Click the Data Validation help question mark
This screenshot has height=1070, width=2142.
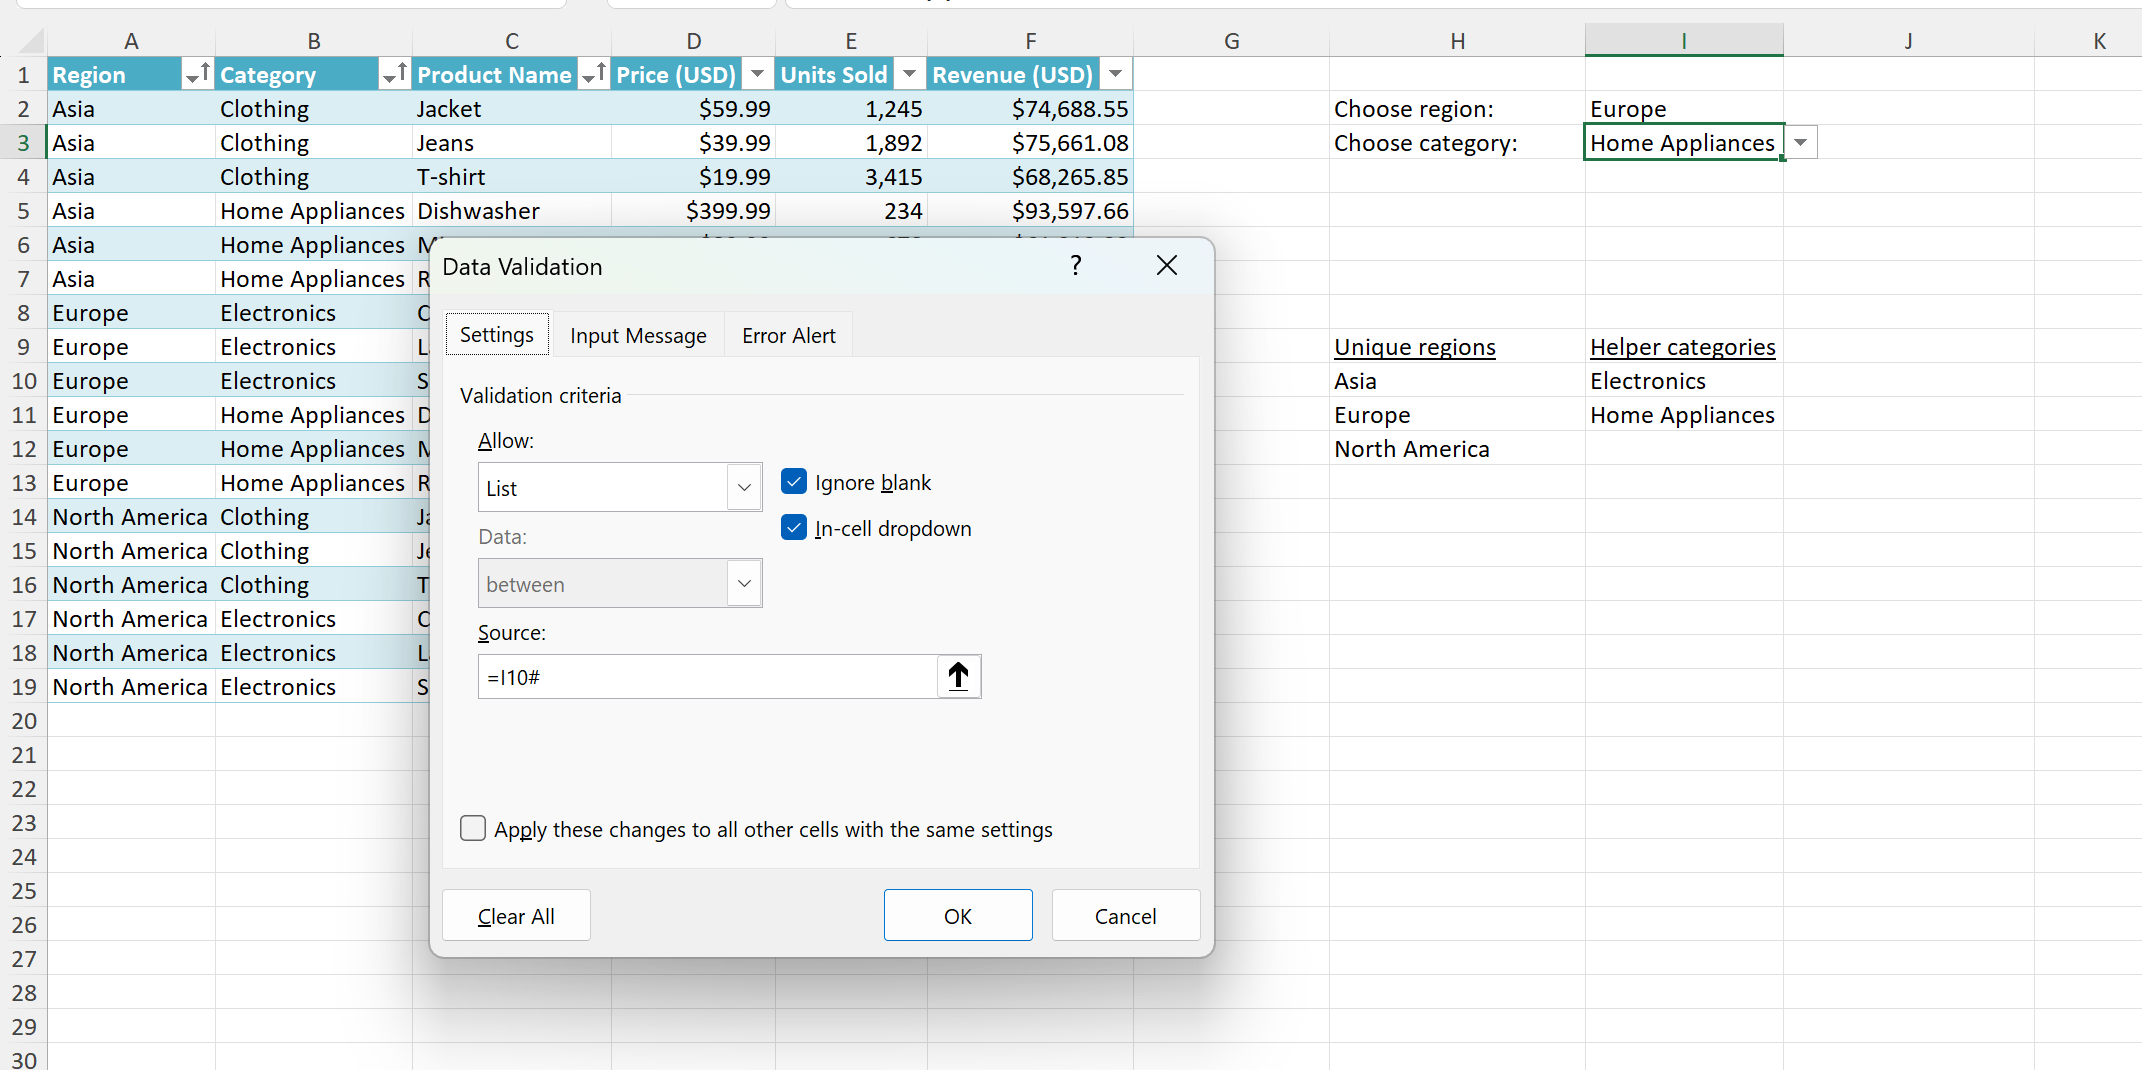[x=1076, y=266]
